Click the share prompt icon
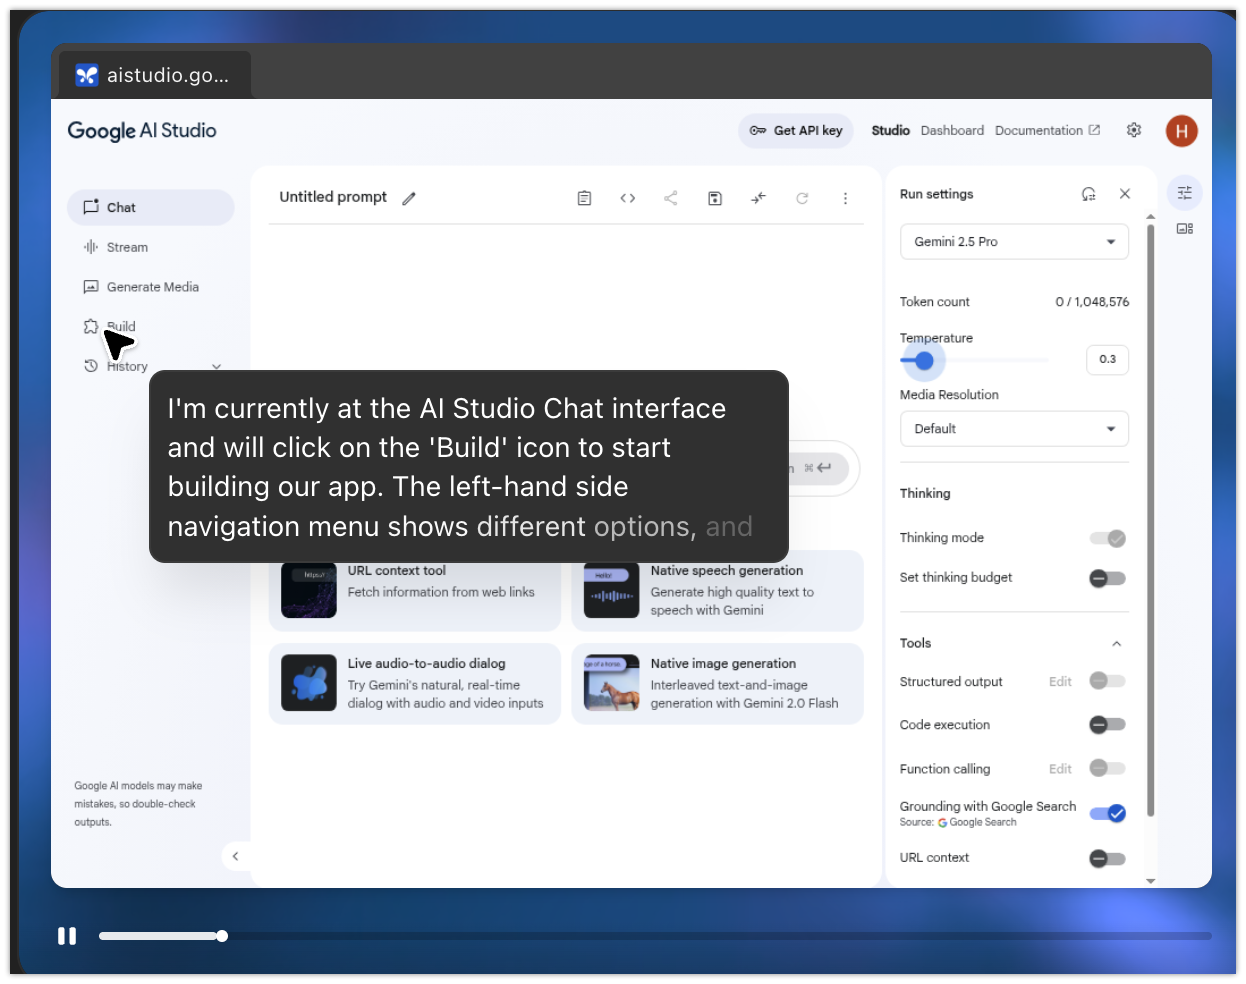1246x984 pixels. (671, 198)
